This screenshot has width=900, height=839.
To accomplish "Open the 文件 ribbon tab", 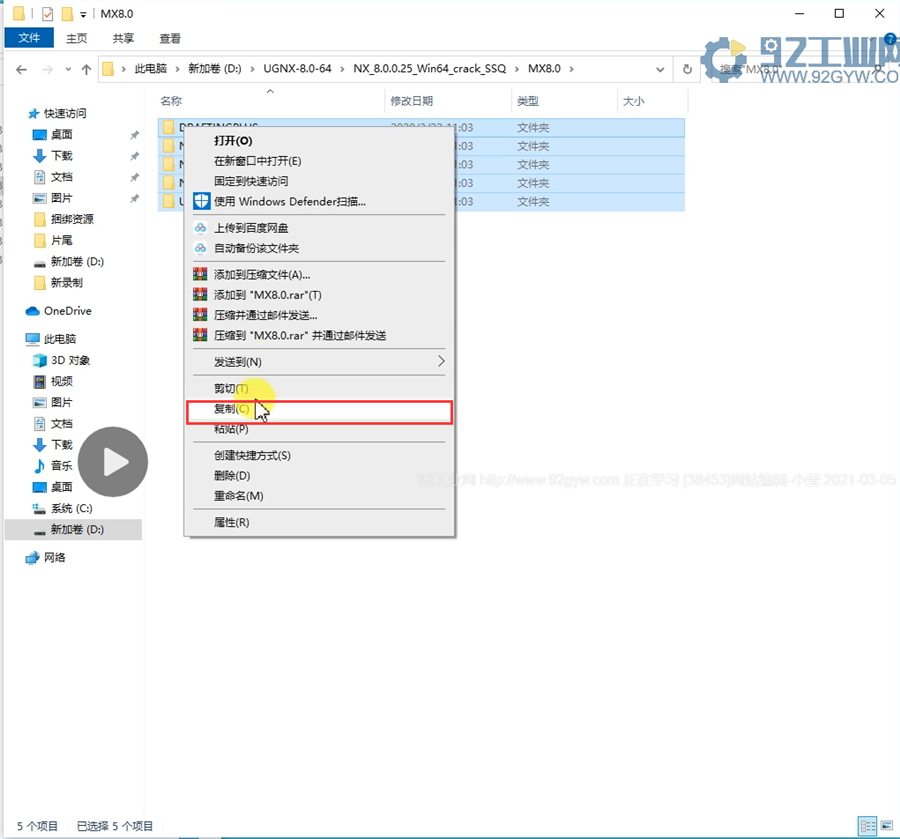I will coord(29,38).
